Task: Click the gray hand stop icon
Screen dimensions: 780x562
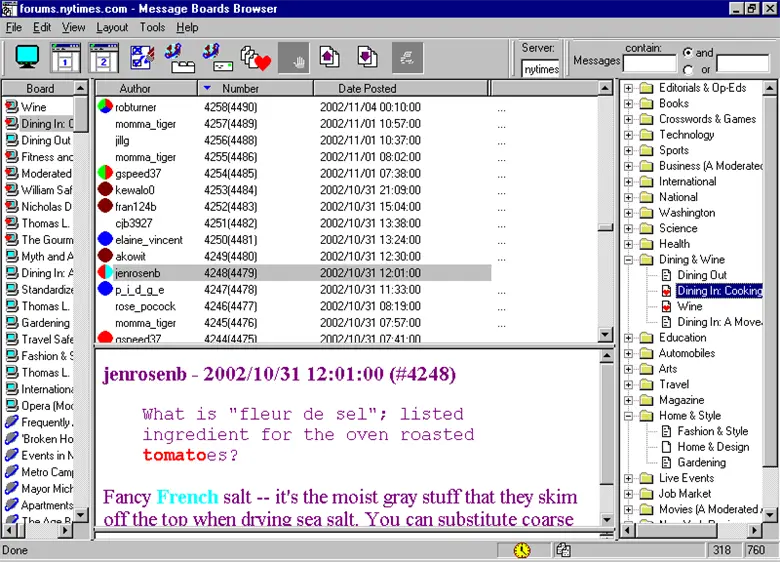Action: 293,58
